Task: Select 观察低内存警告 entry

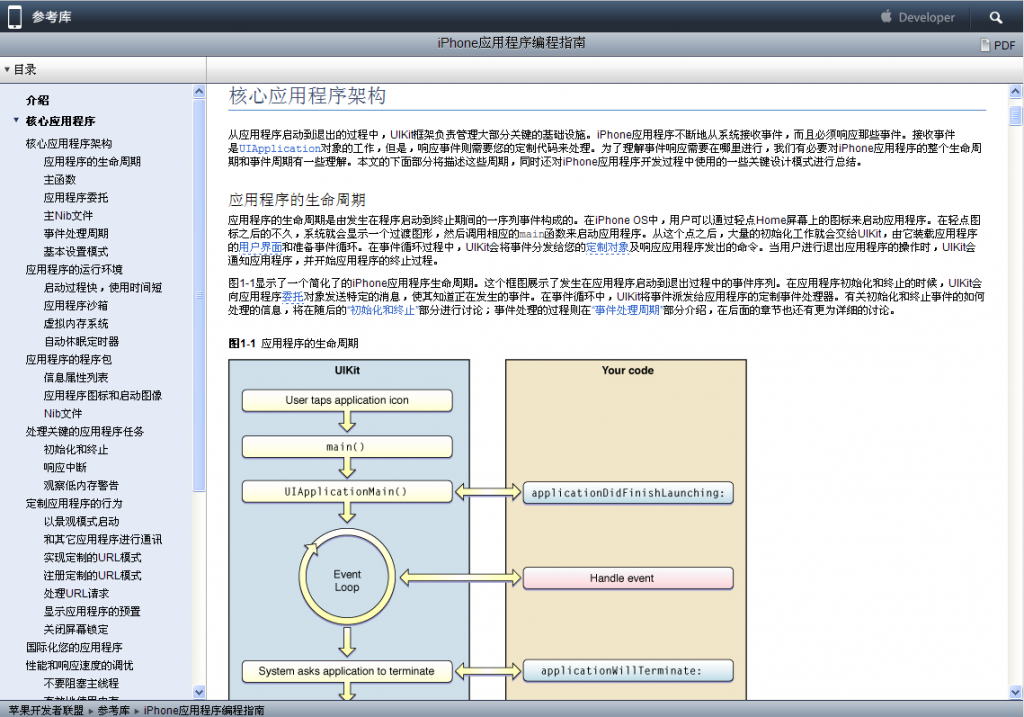Action: point(81,485)
